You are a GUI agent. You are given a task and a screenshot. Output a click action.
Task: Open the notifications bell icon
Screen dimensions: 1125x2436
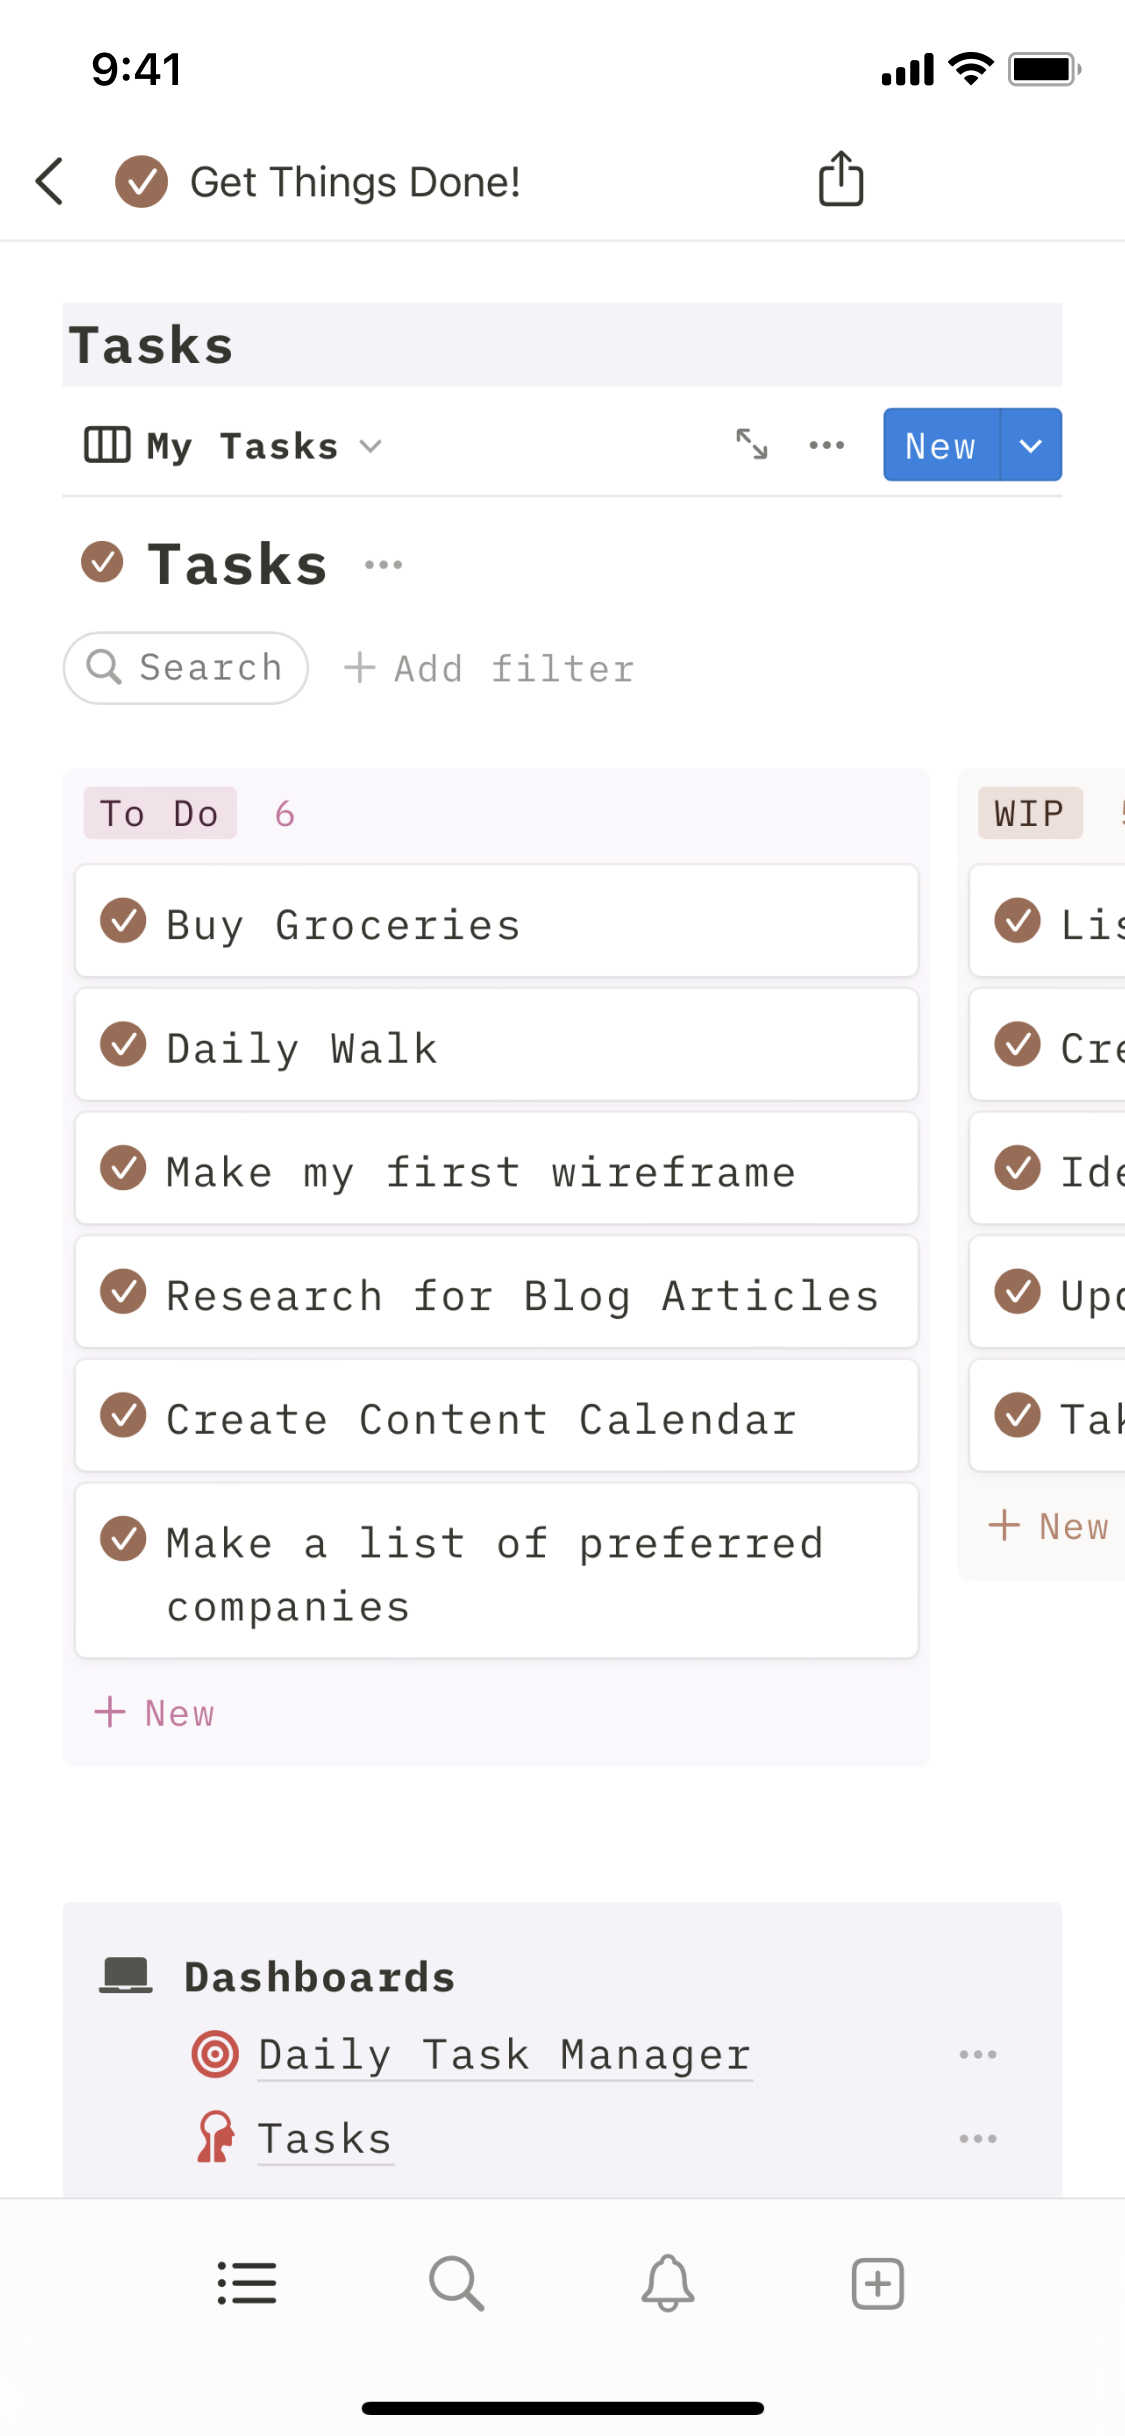click(x=667, y=2283)
